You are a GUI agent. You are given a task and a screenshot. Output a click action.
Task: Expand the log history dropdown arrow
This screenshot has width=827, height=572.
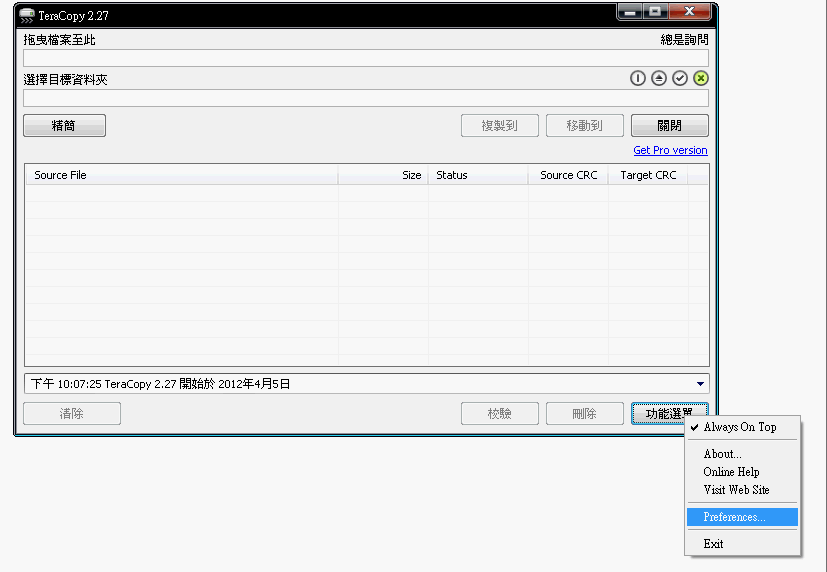pos(700,384)
